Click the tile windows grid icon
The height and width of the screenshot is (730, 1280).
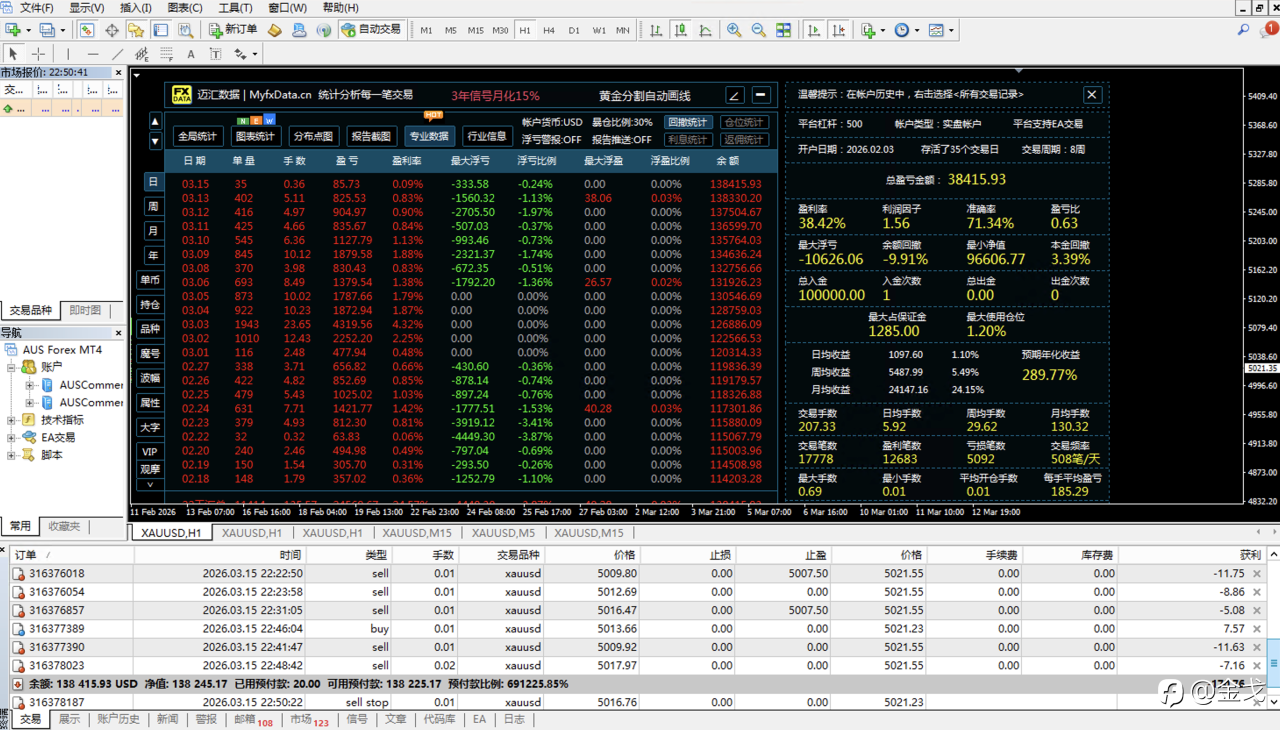click(x=784, y=30)
